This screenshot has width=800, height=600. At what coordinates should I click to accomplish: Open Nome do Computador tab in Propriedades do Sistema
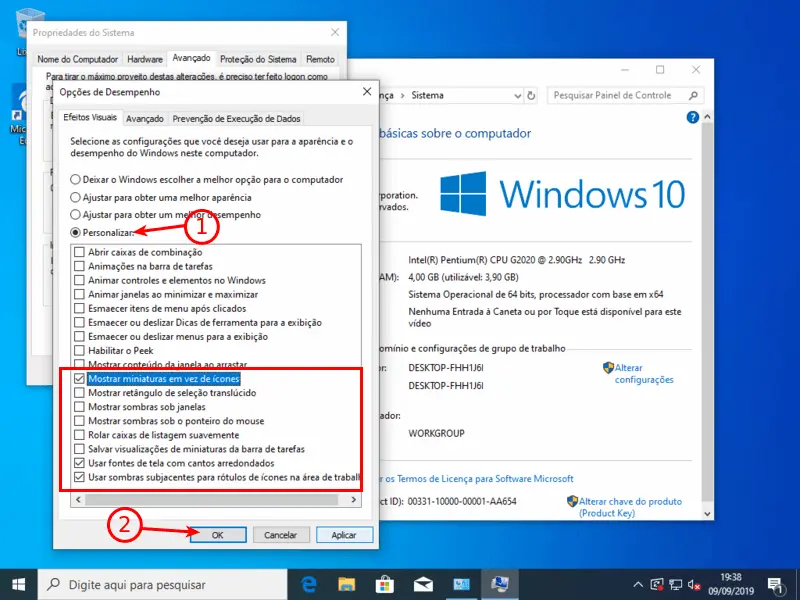(78, 59)
